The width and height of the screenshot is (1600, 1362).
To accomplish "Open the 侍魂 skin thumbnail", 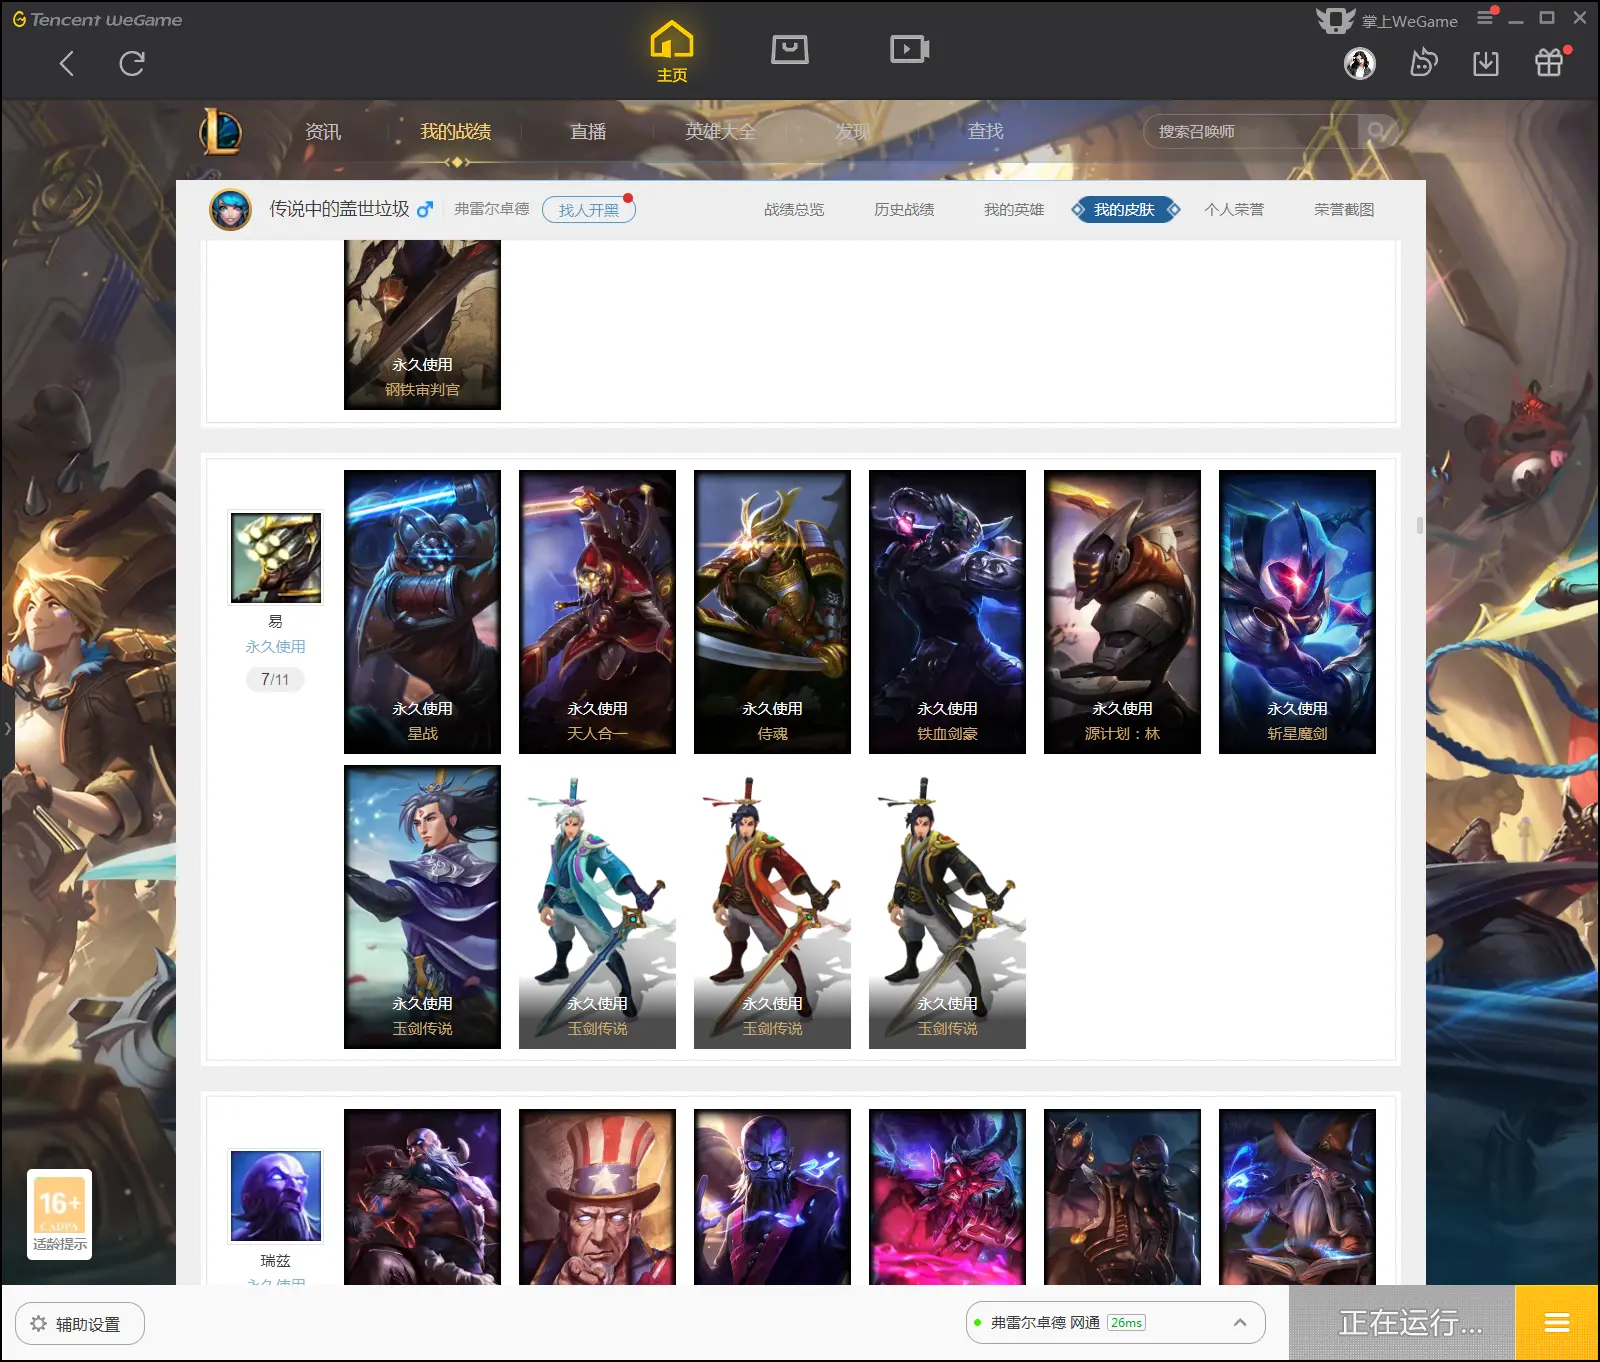I will [x=772, y=612].
